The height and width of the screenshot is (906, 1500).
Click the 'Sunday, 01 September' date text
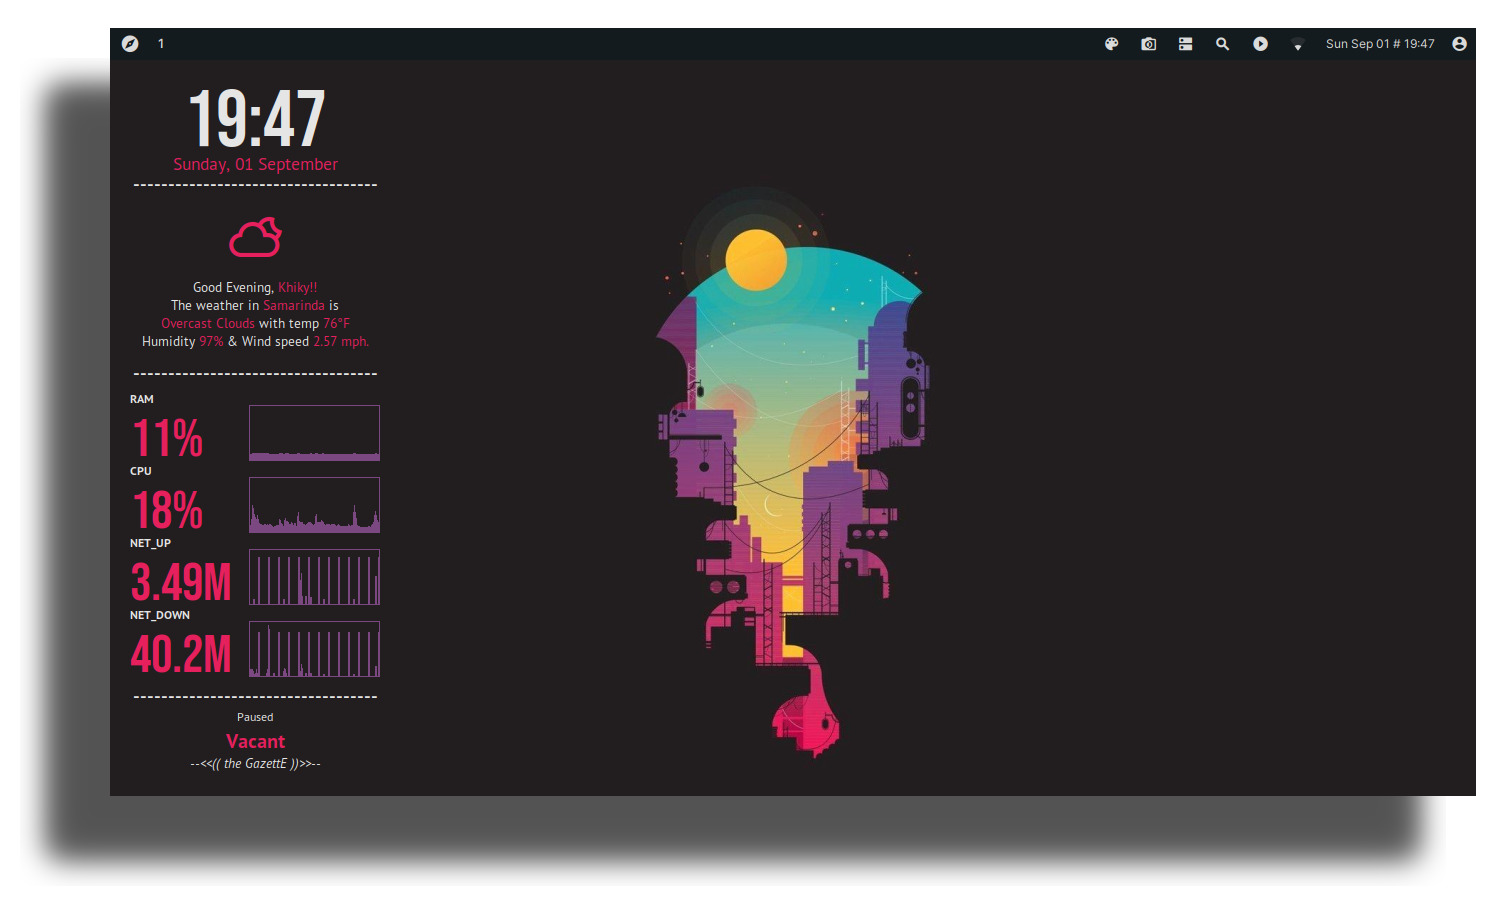[255, 164]
